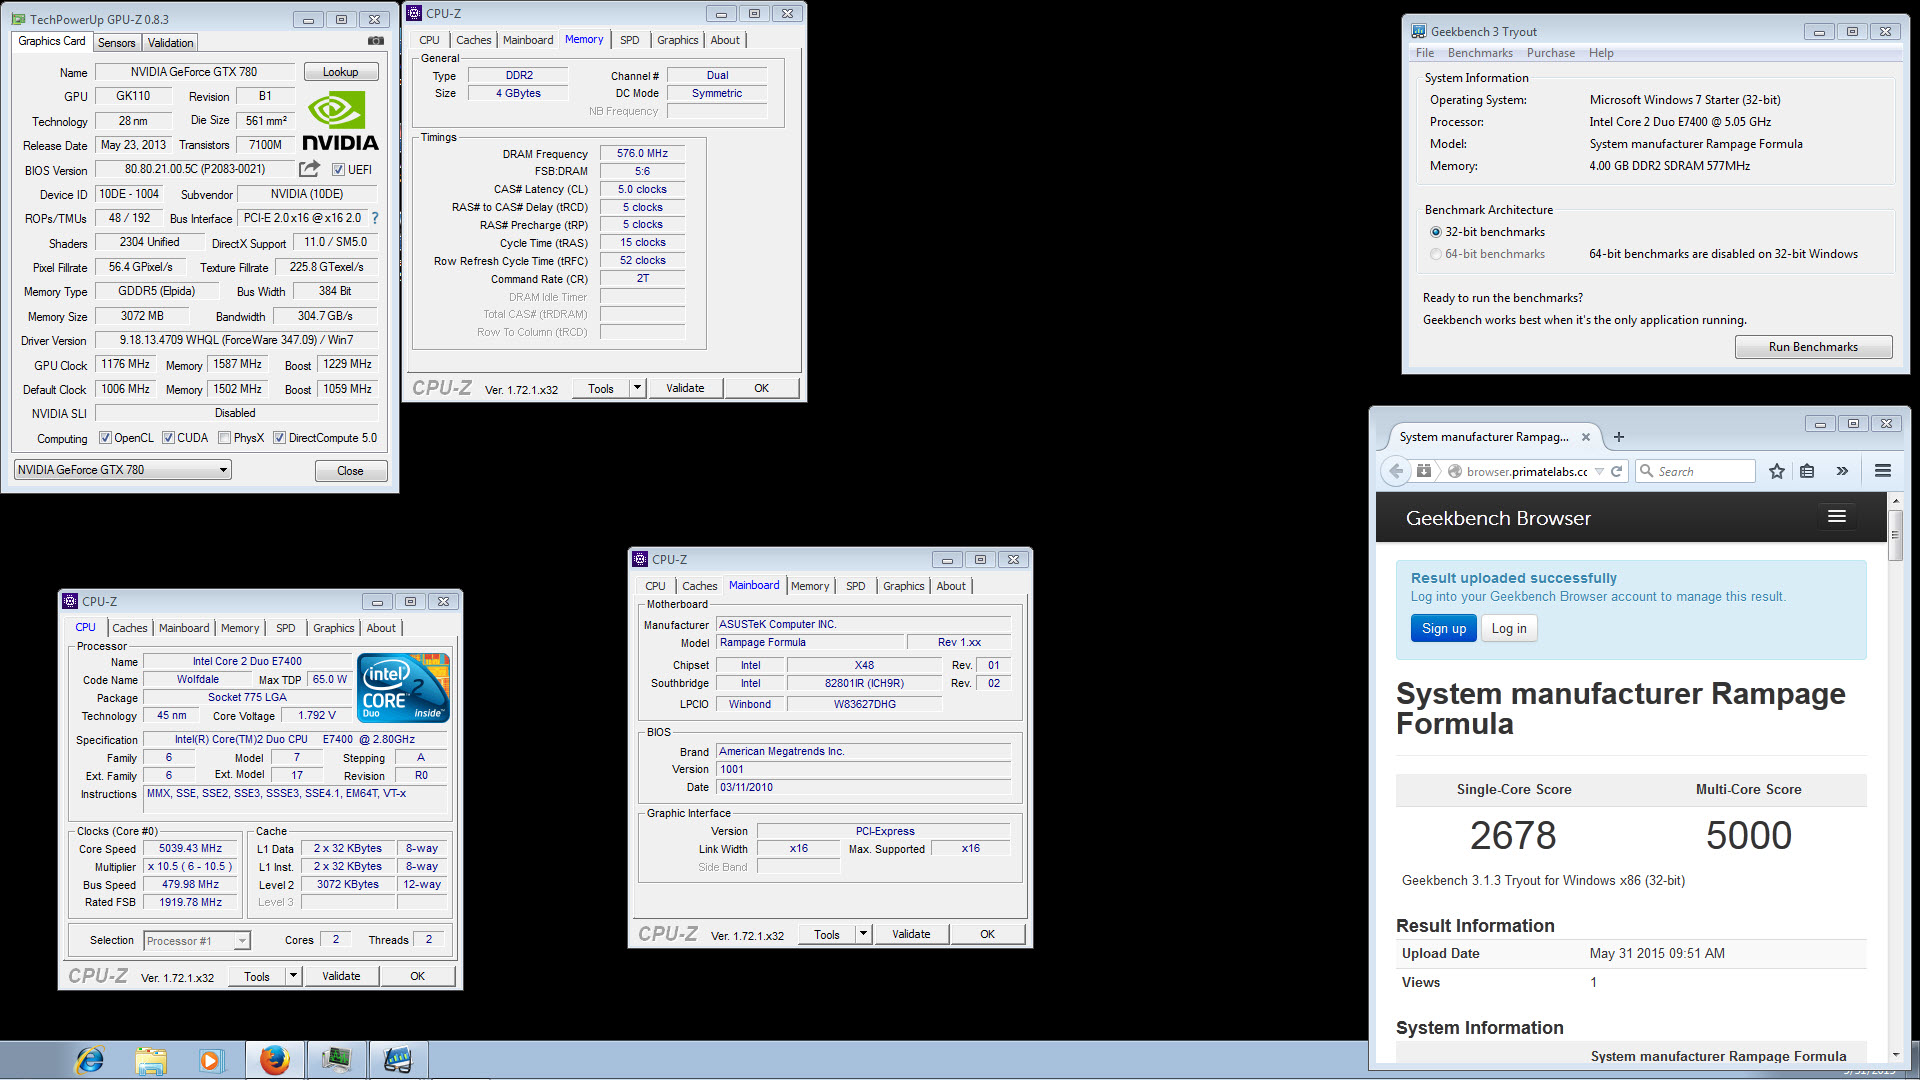Open the Processor #1 selection dropdown
The image size is (1920, 1080).
197,940
